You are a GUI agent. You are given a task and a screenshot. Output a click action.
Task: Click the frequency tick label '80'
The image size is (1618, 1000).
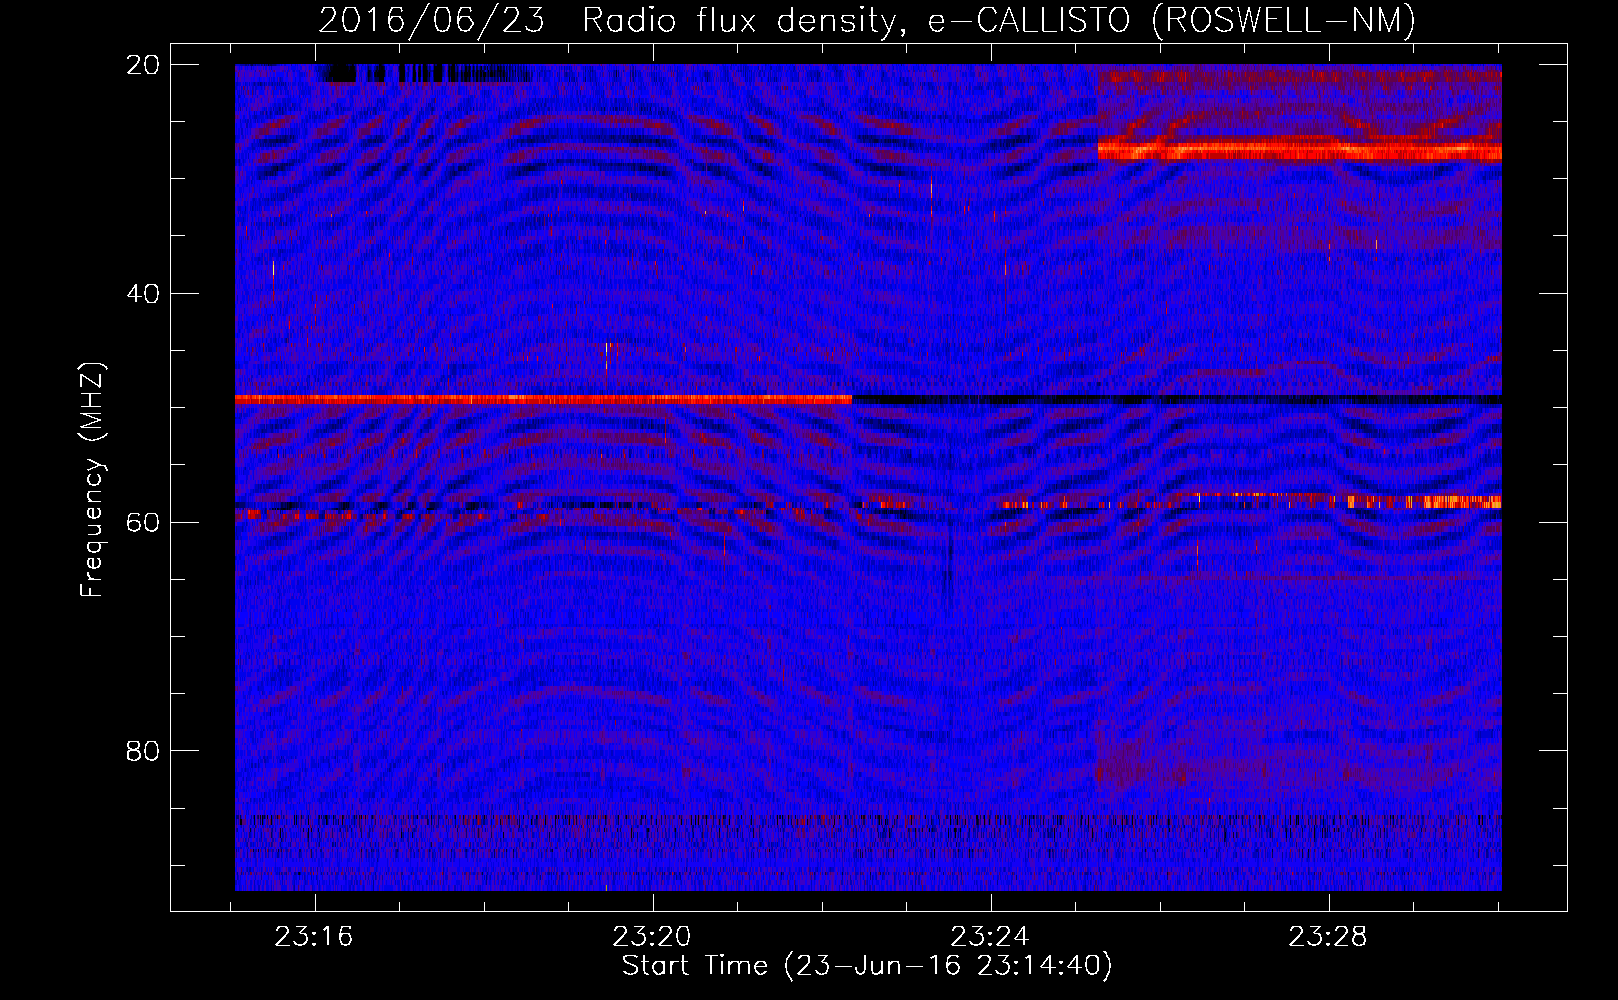coord(143,751)
